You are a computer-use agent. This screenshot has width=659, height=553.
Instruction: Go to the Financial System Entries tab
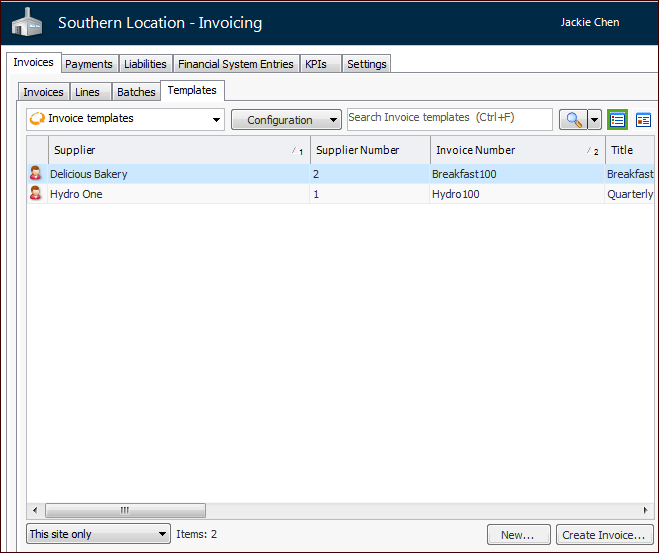pos(236,64)
